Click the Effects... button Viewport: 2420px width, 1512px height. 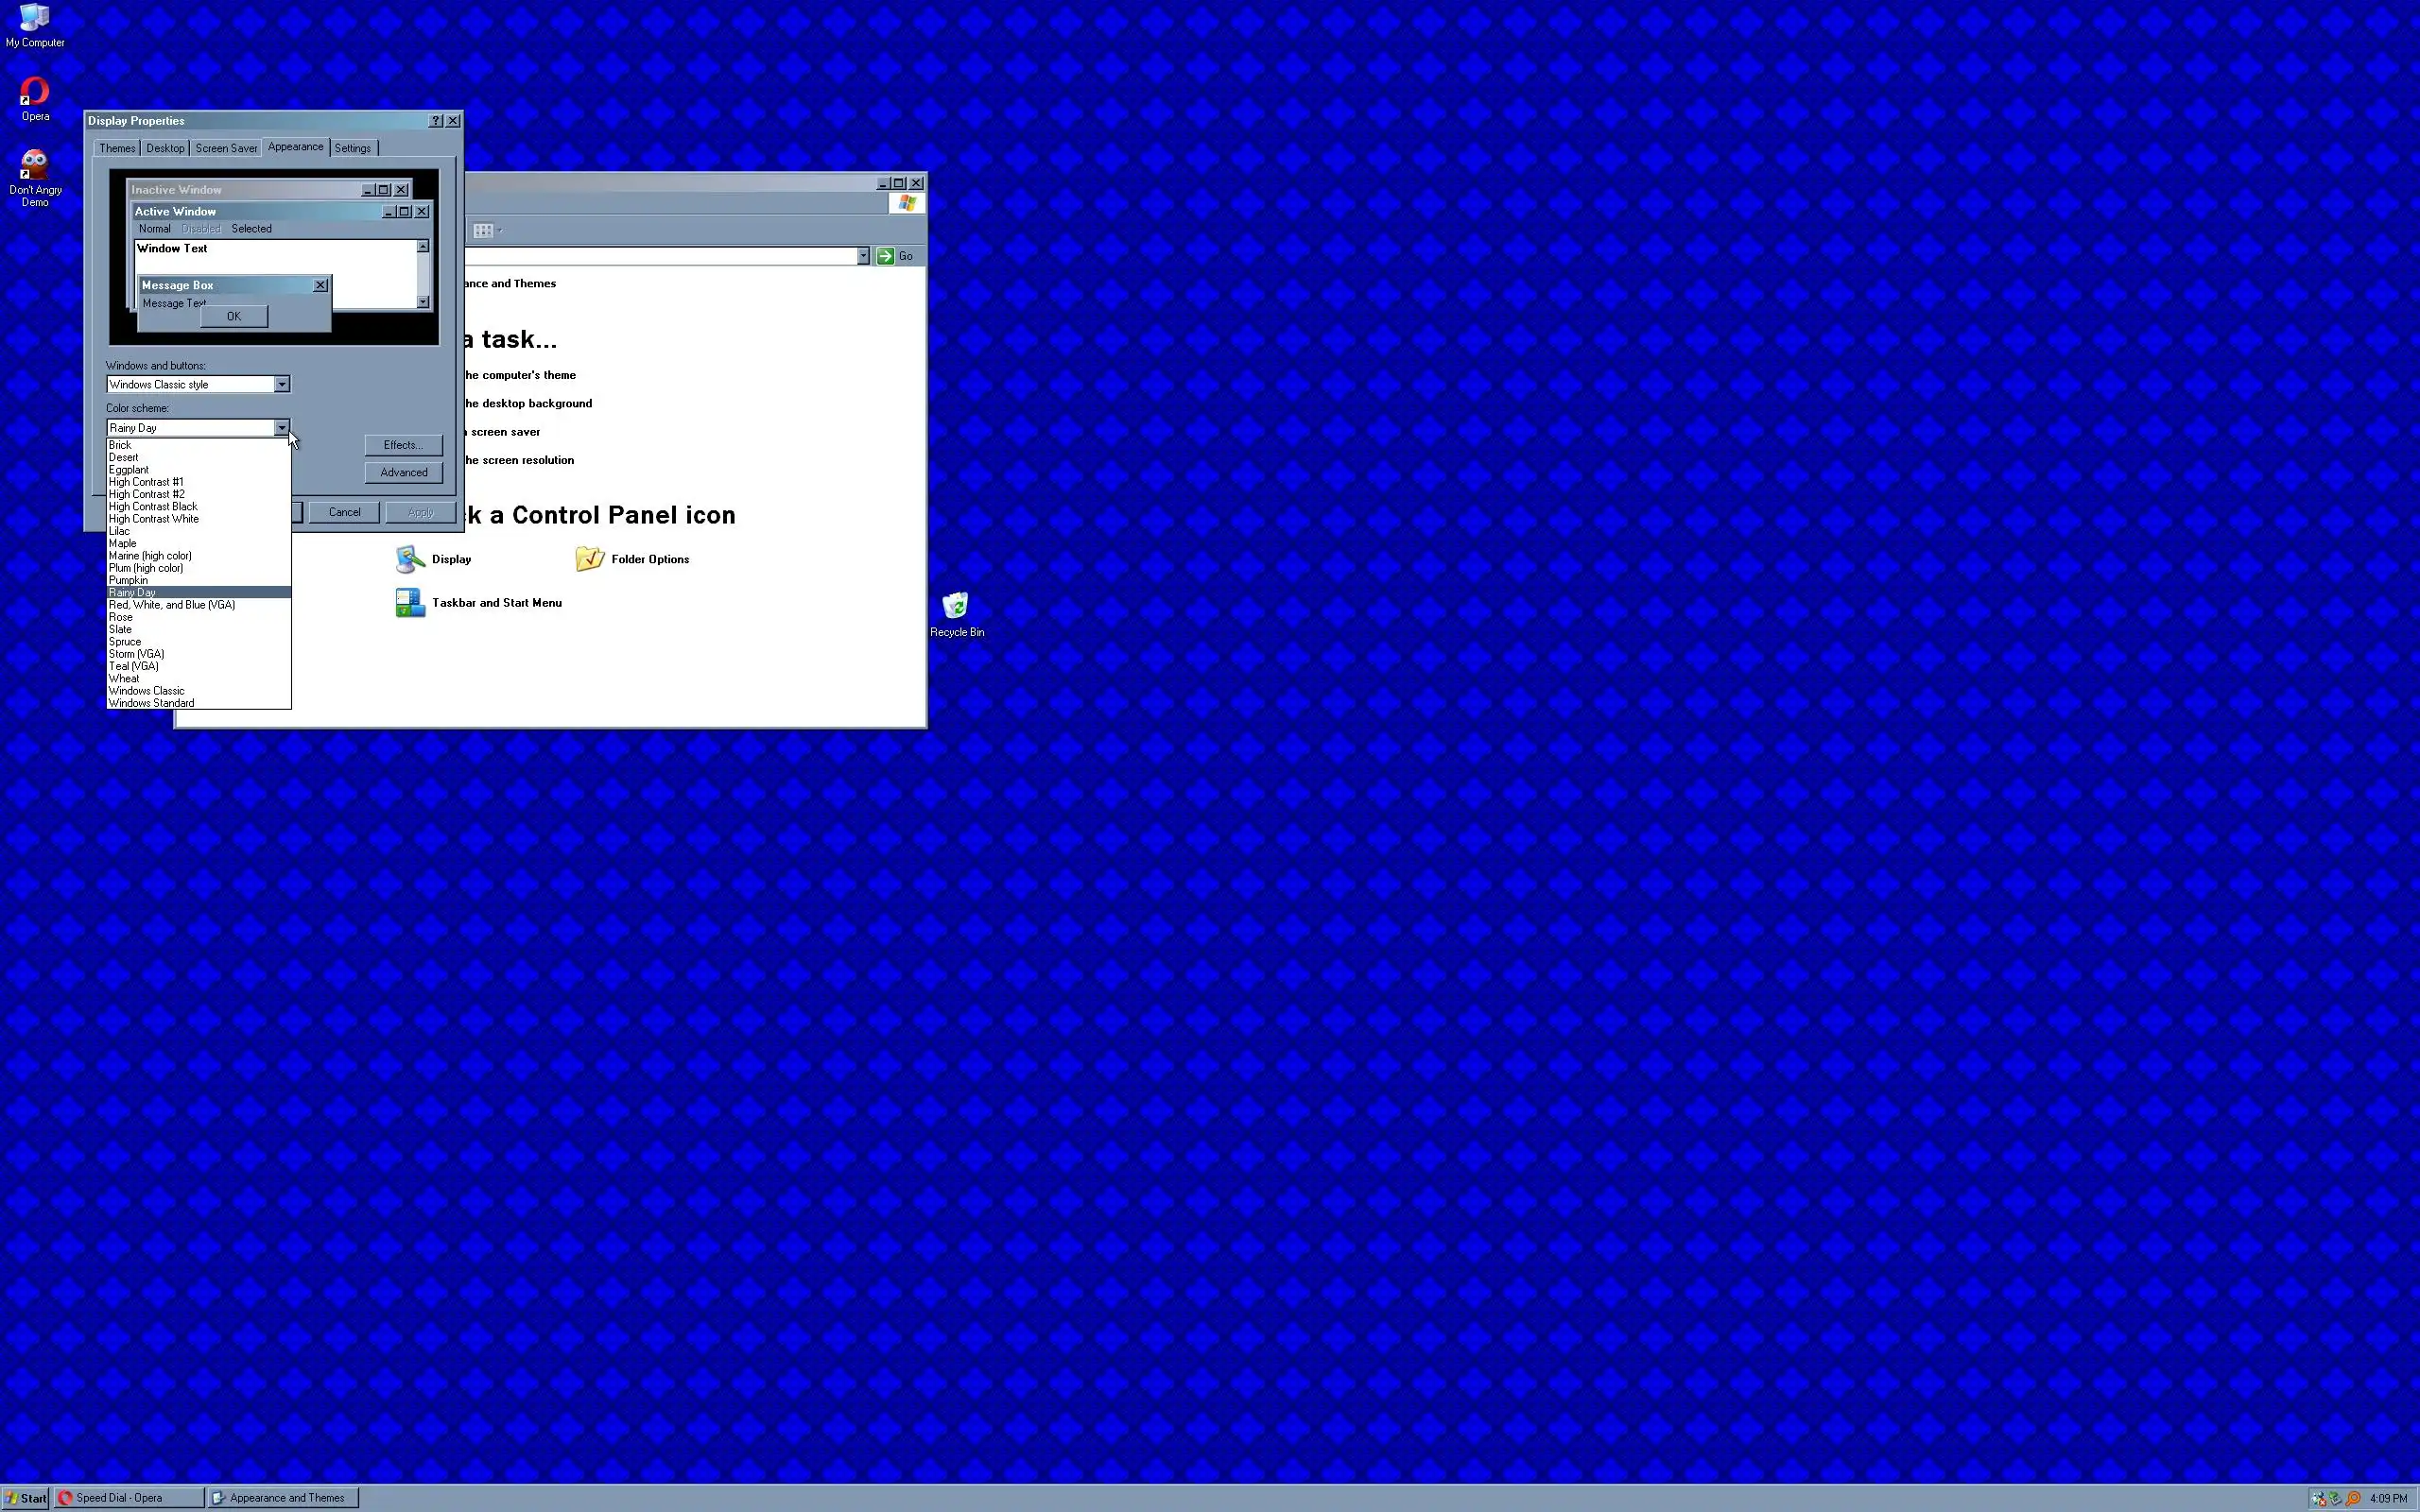click(403, 445)
